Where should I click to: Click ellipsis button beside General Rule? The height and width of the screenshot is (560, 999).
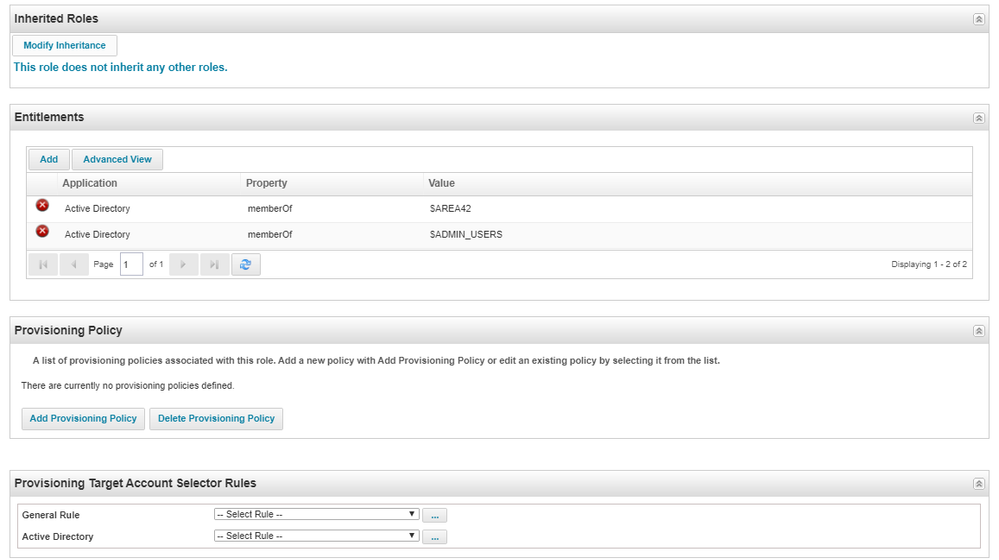pyautogui.click(x=434, y=515)
